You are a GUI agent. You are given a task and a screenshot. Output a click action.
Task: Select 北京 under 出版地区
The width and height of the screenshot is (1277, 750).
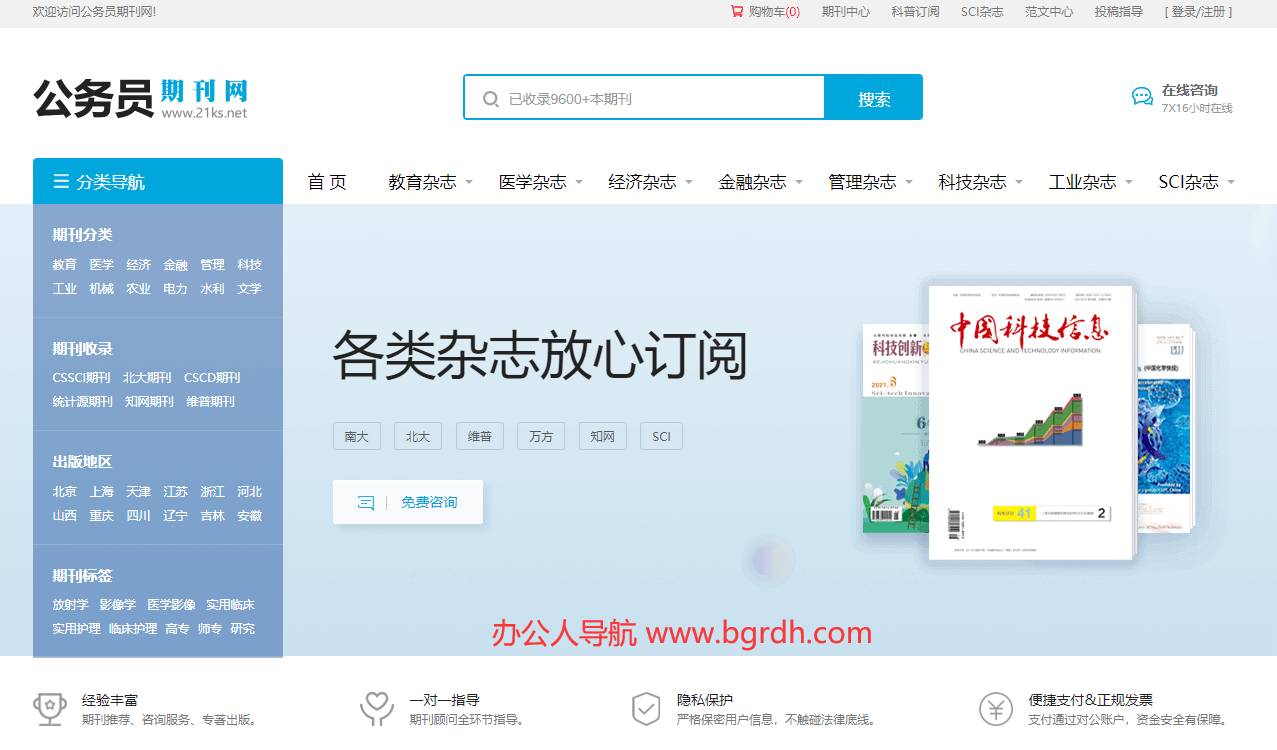pyautogui.click(x=64, y=491)
